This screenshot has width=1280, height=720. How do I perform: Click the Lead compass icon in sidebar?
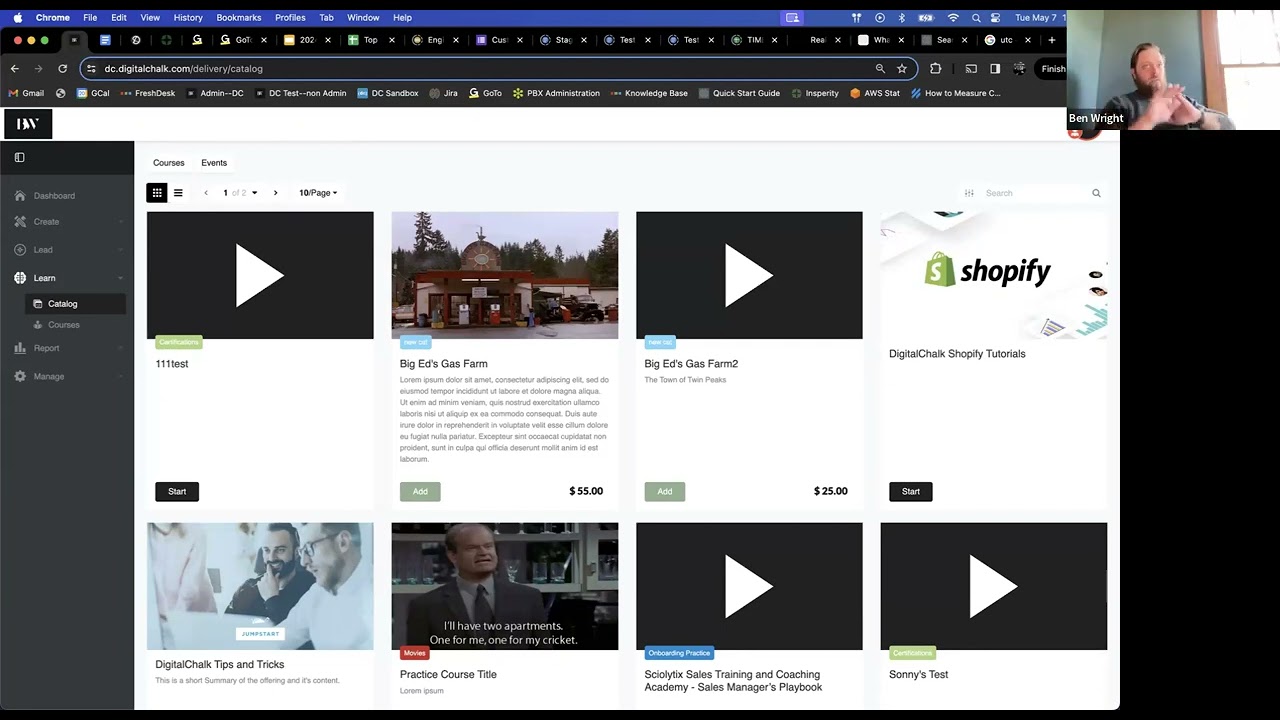[x=20, y=250]
